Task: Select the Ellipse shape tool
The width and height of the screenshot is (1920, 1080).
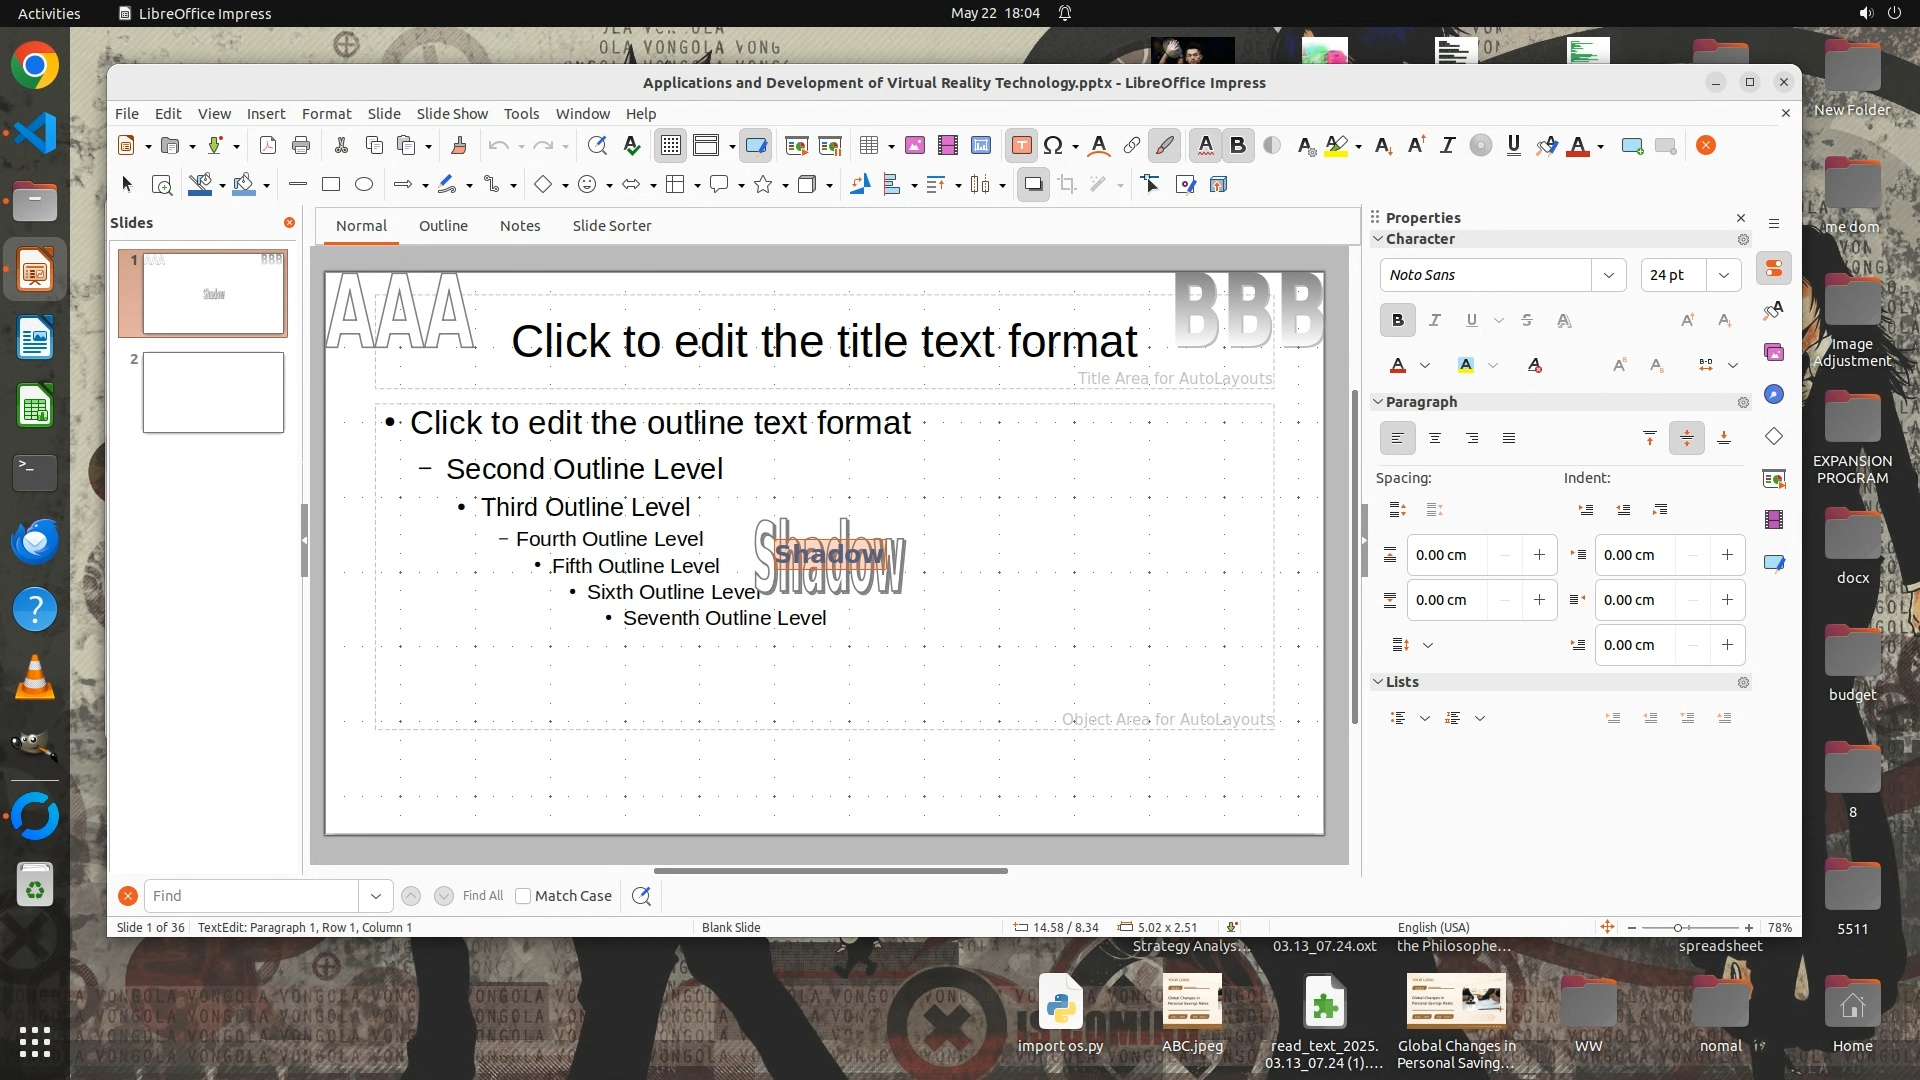Action: coord(364,184)
